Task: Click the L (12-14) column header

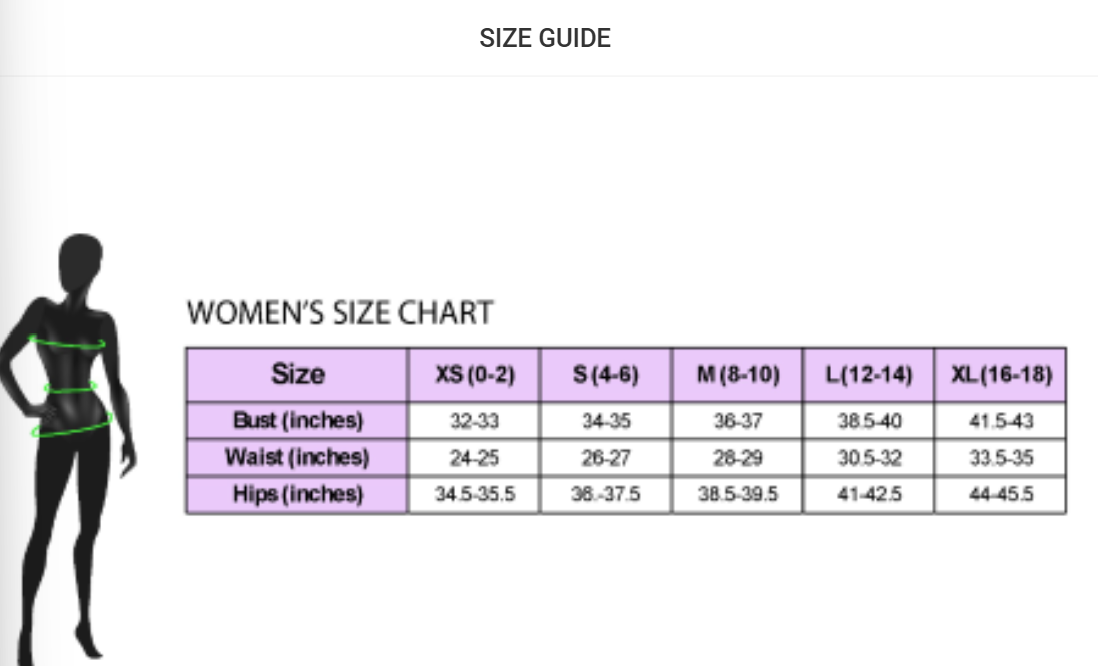Action: tap(869, 375)
